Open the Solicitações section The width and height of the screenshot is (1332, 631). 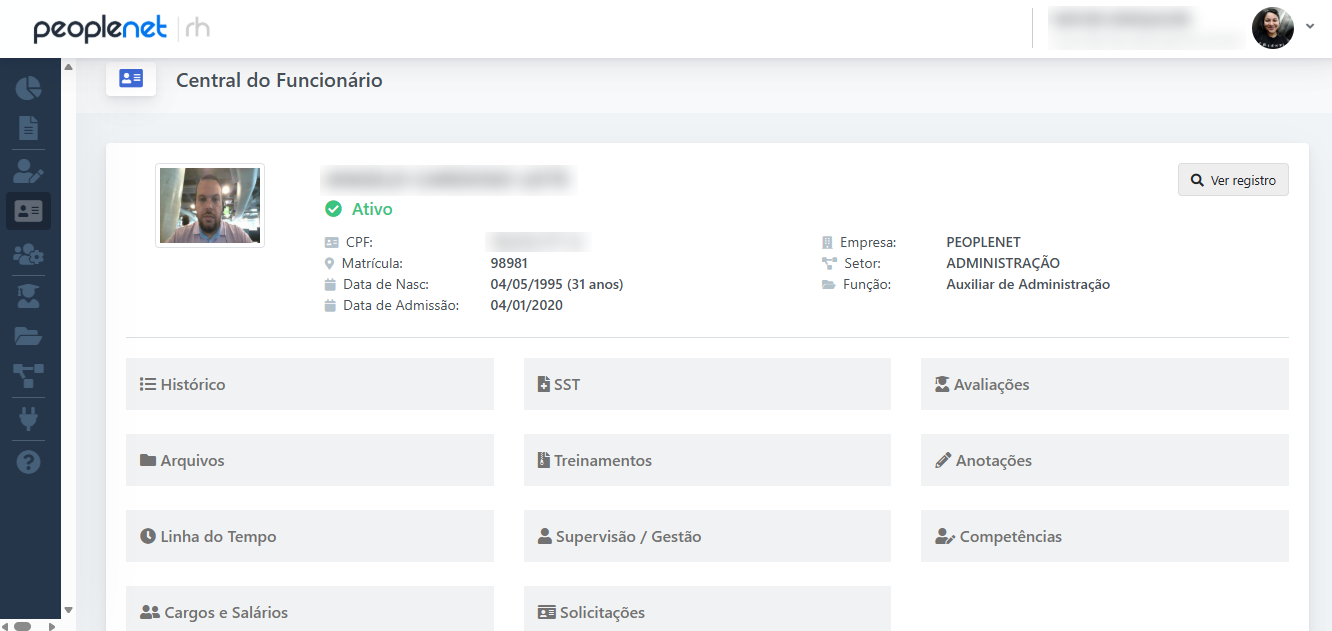pyautogui.click(x=707, y=609)
